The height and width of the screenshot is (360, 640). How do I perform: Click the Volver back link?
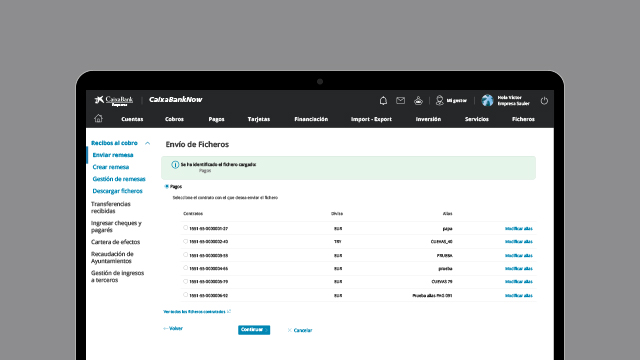tap(173, 329)
